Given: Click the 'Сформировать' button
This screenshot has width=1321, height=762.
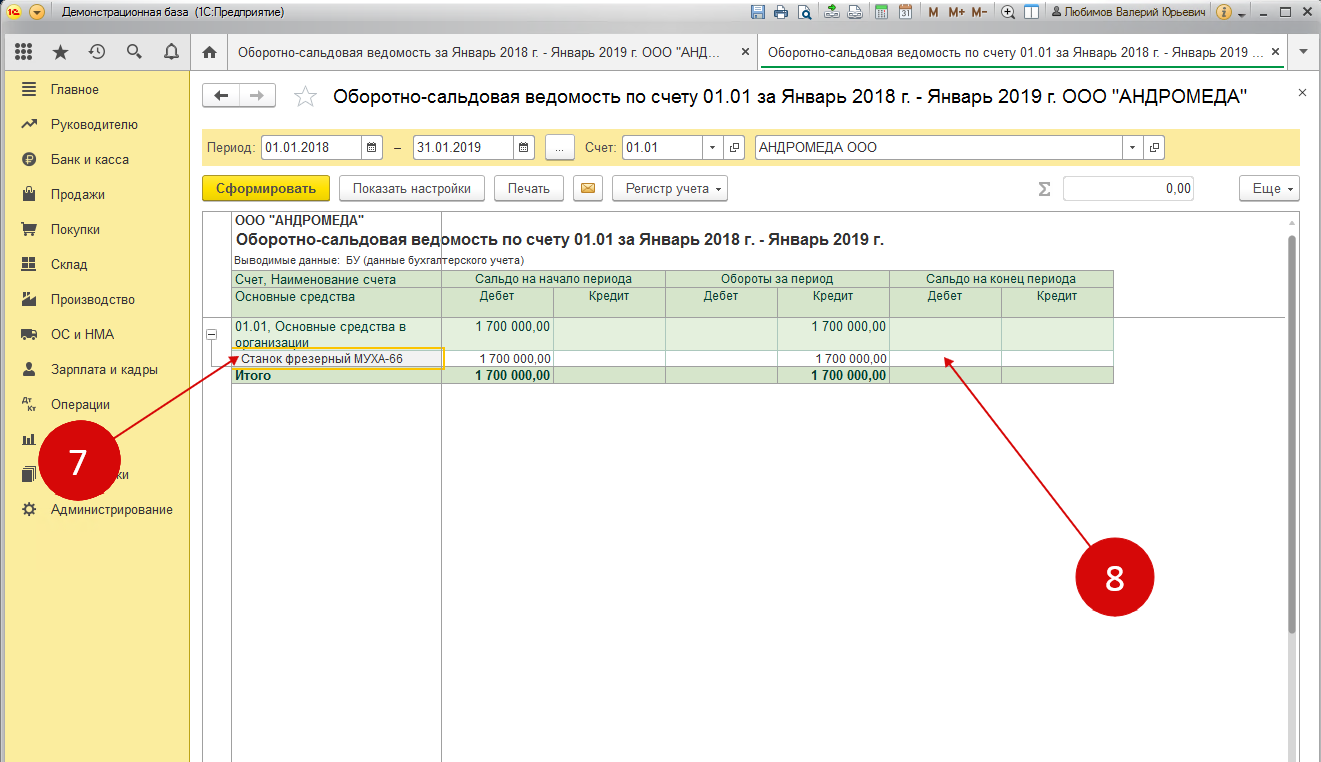Looking at the screenshot, I should [266, 188].
